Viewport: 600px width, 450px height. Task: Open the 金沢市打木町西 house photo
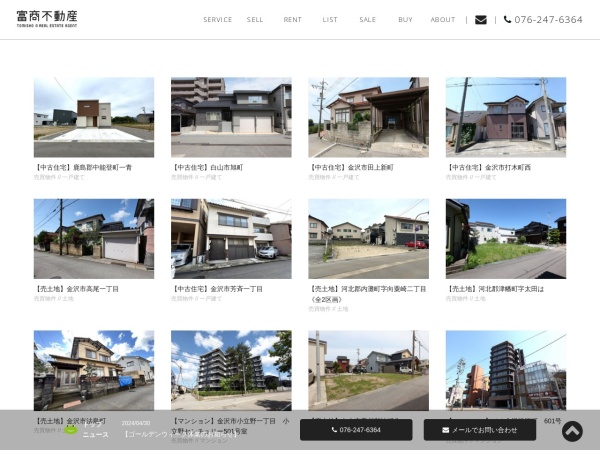tap(506, 117)
